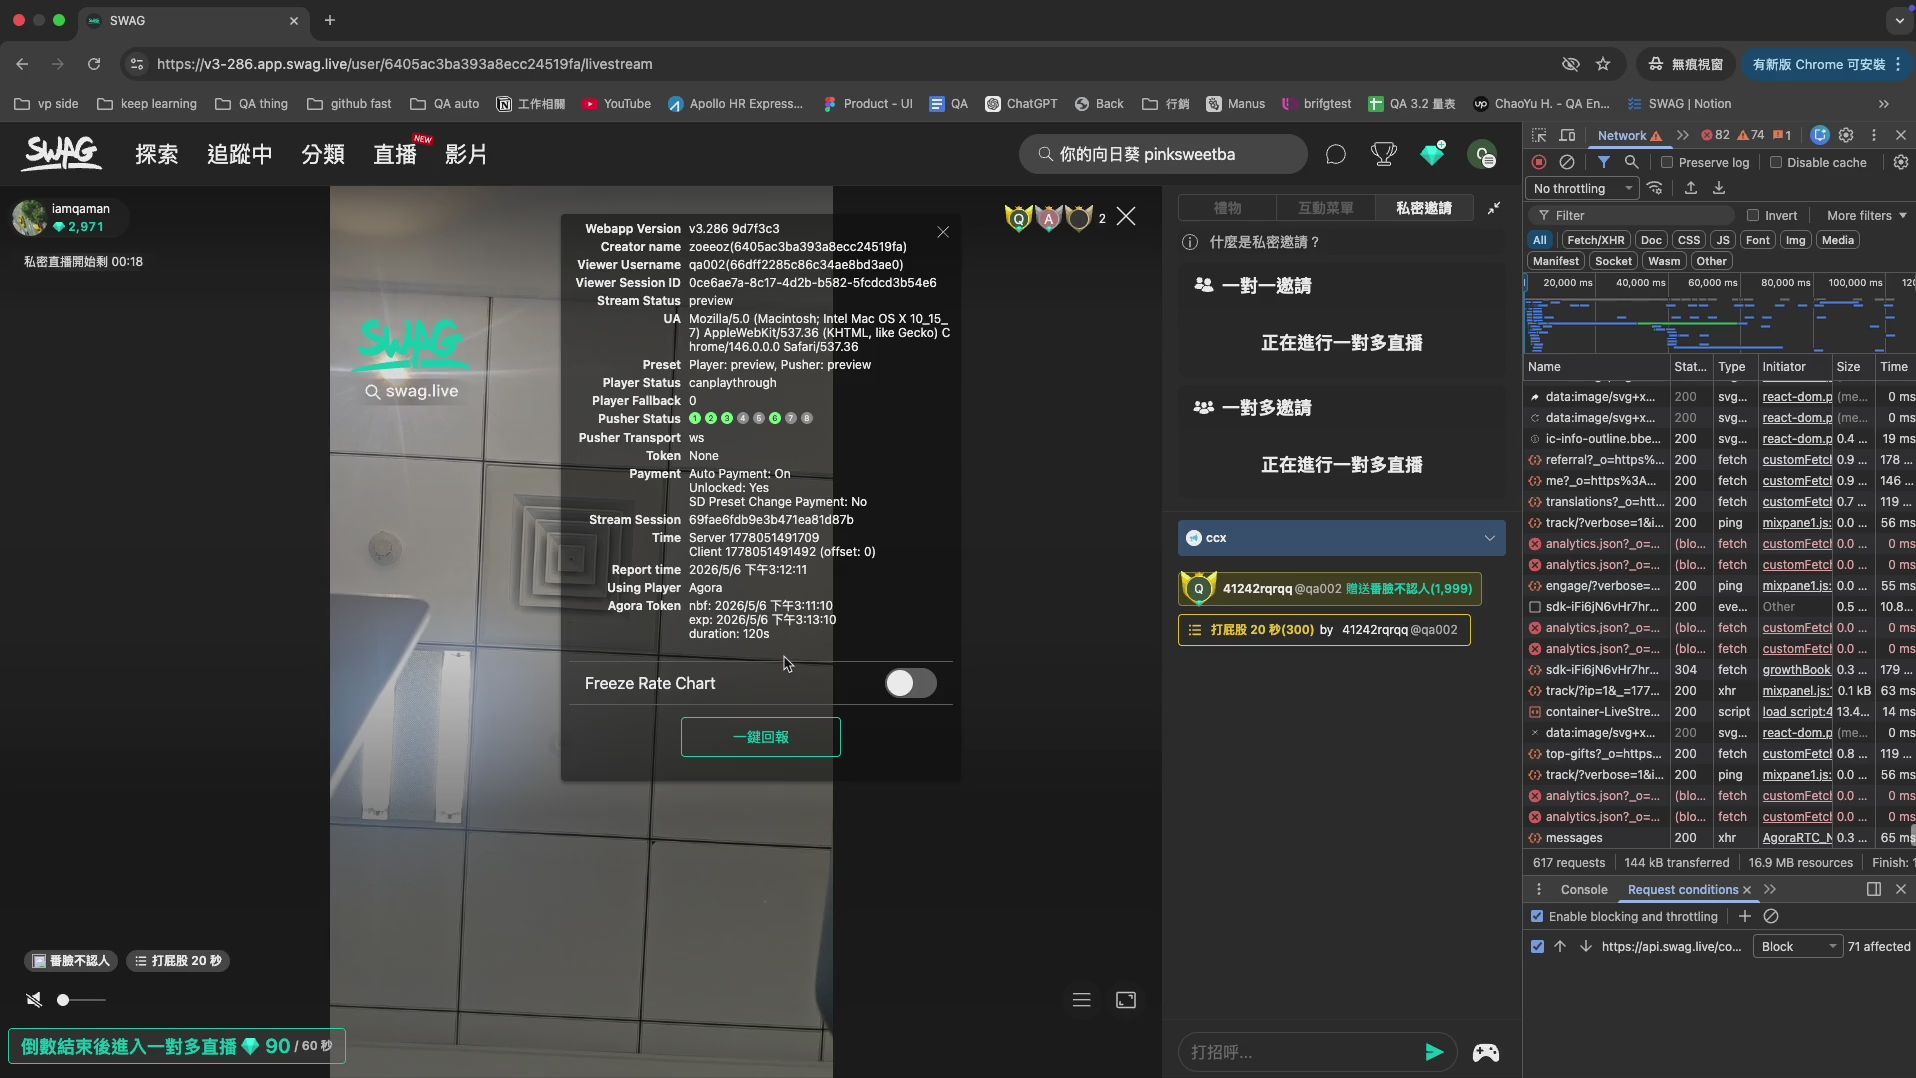Open the diamond wallet icon
The height and width of the screenshot is (1078, 1916).
click(1433, 153)
